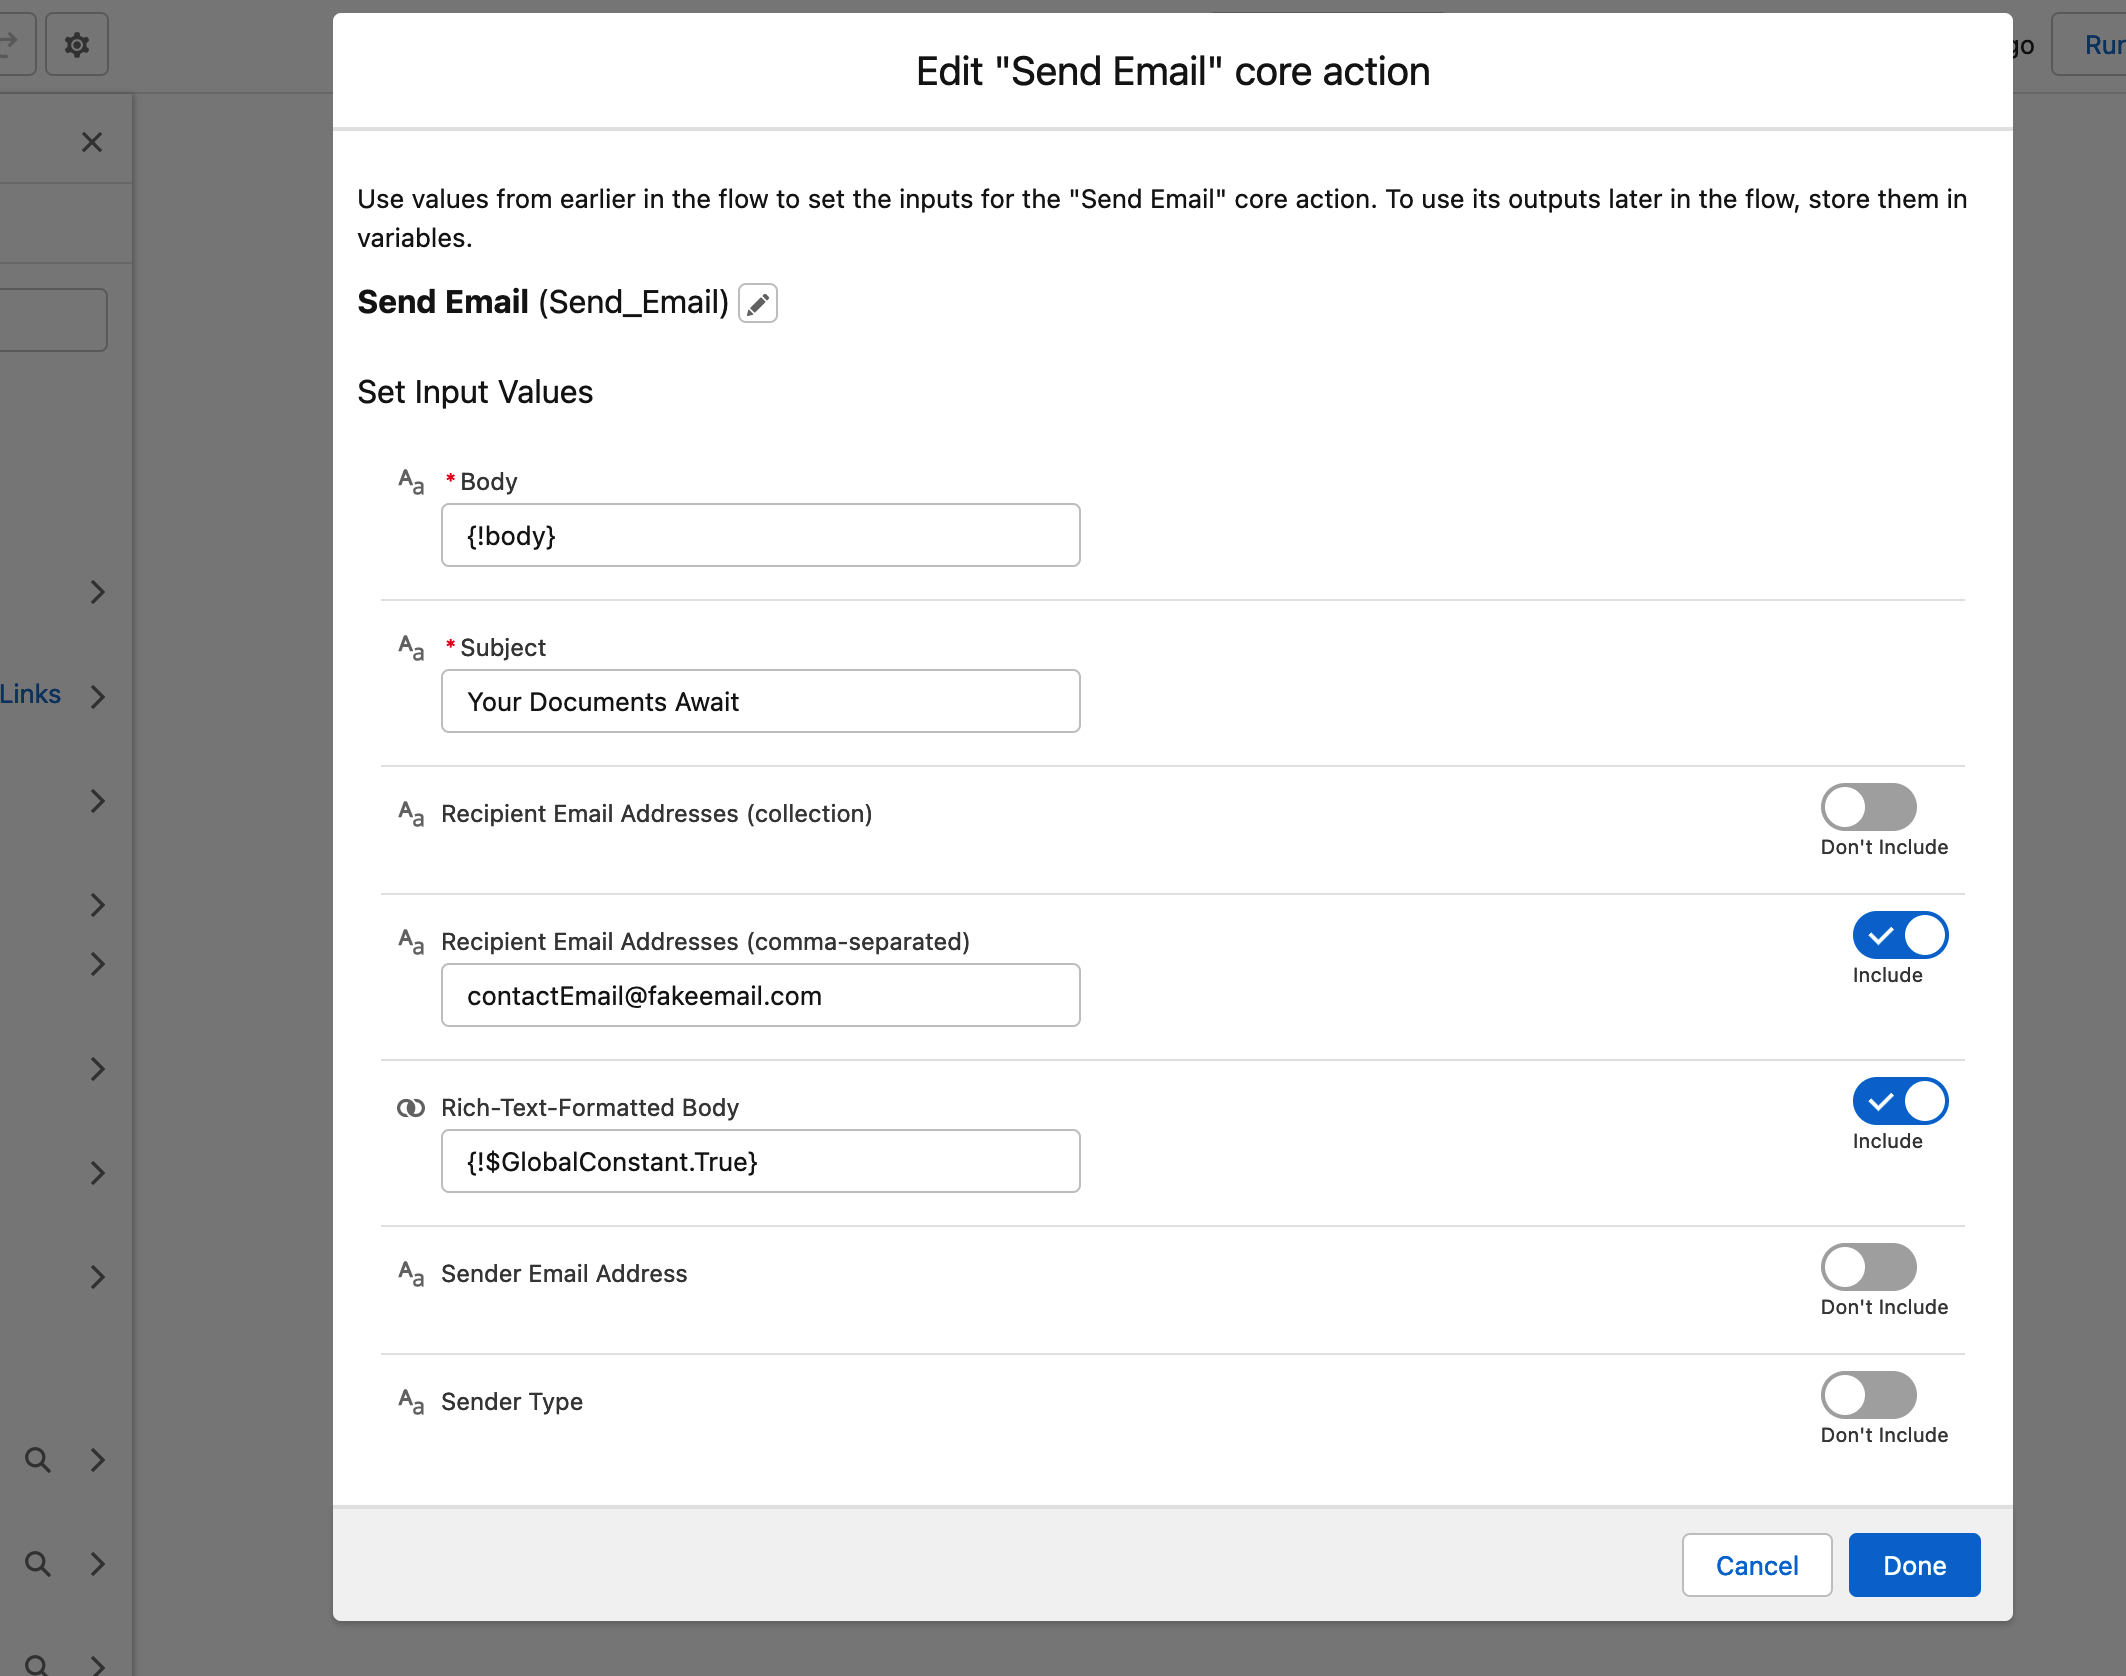2126x1676 pixels.
Task: Click the text type icon next to Recipient Email Addresses comma-separated
Action: pos(412,941)
